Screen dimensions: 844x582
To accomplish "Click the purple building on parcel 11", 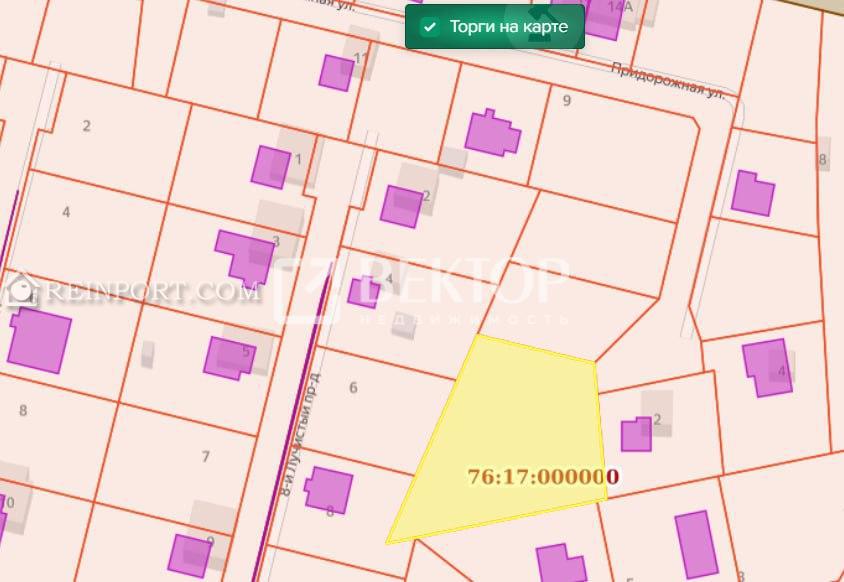I will tap(336, 72).
